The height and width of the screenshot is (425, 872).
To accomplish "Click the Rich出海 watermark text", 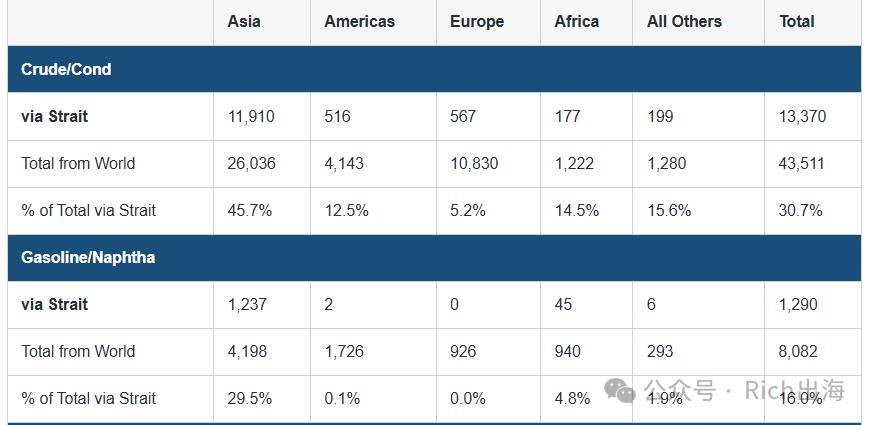I will (794, 390).
